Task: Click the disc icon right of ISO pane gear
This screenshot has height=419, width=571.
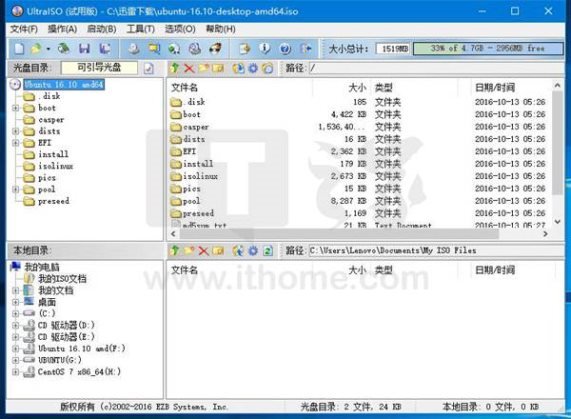Action: [268, 68]
